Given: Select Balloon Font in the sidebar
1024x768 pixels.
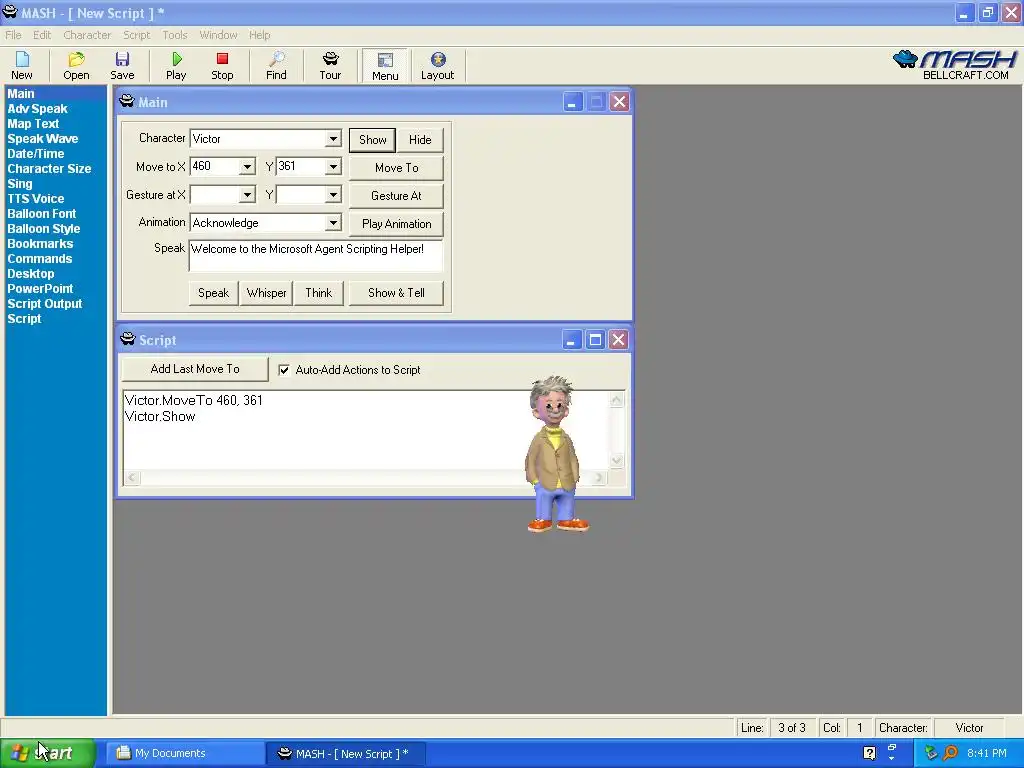Looking at the screenshot, I should coord(42,214).
